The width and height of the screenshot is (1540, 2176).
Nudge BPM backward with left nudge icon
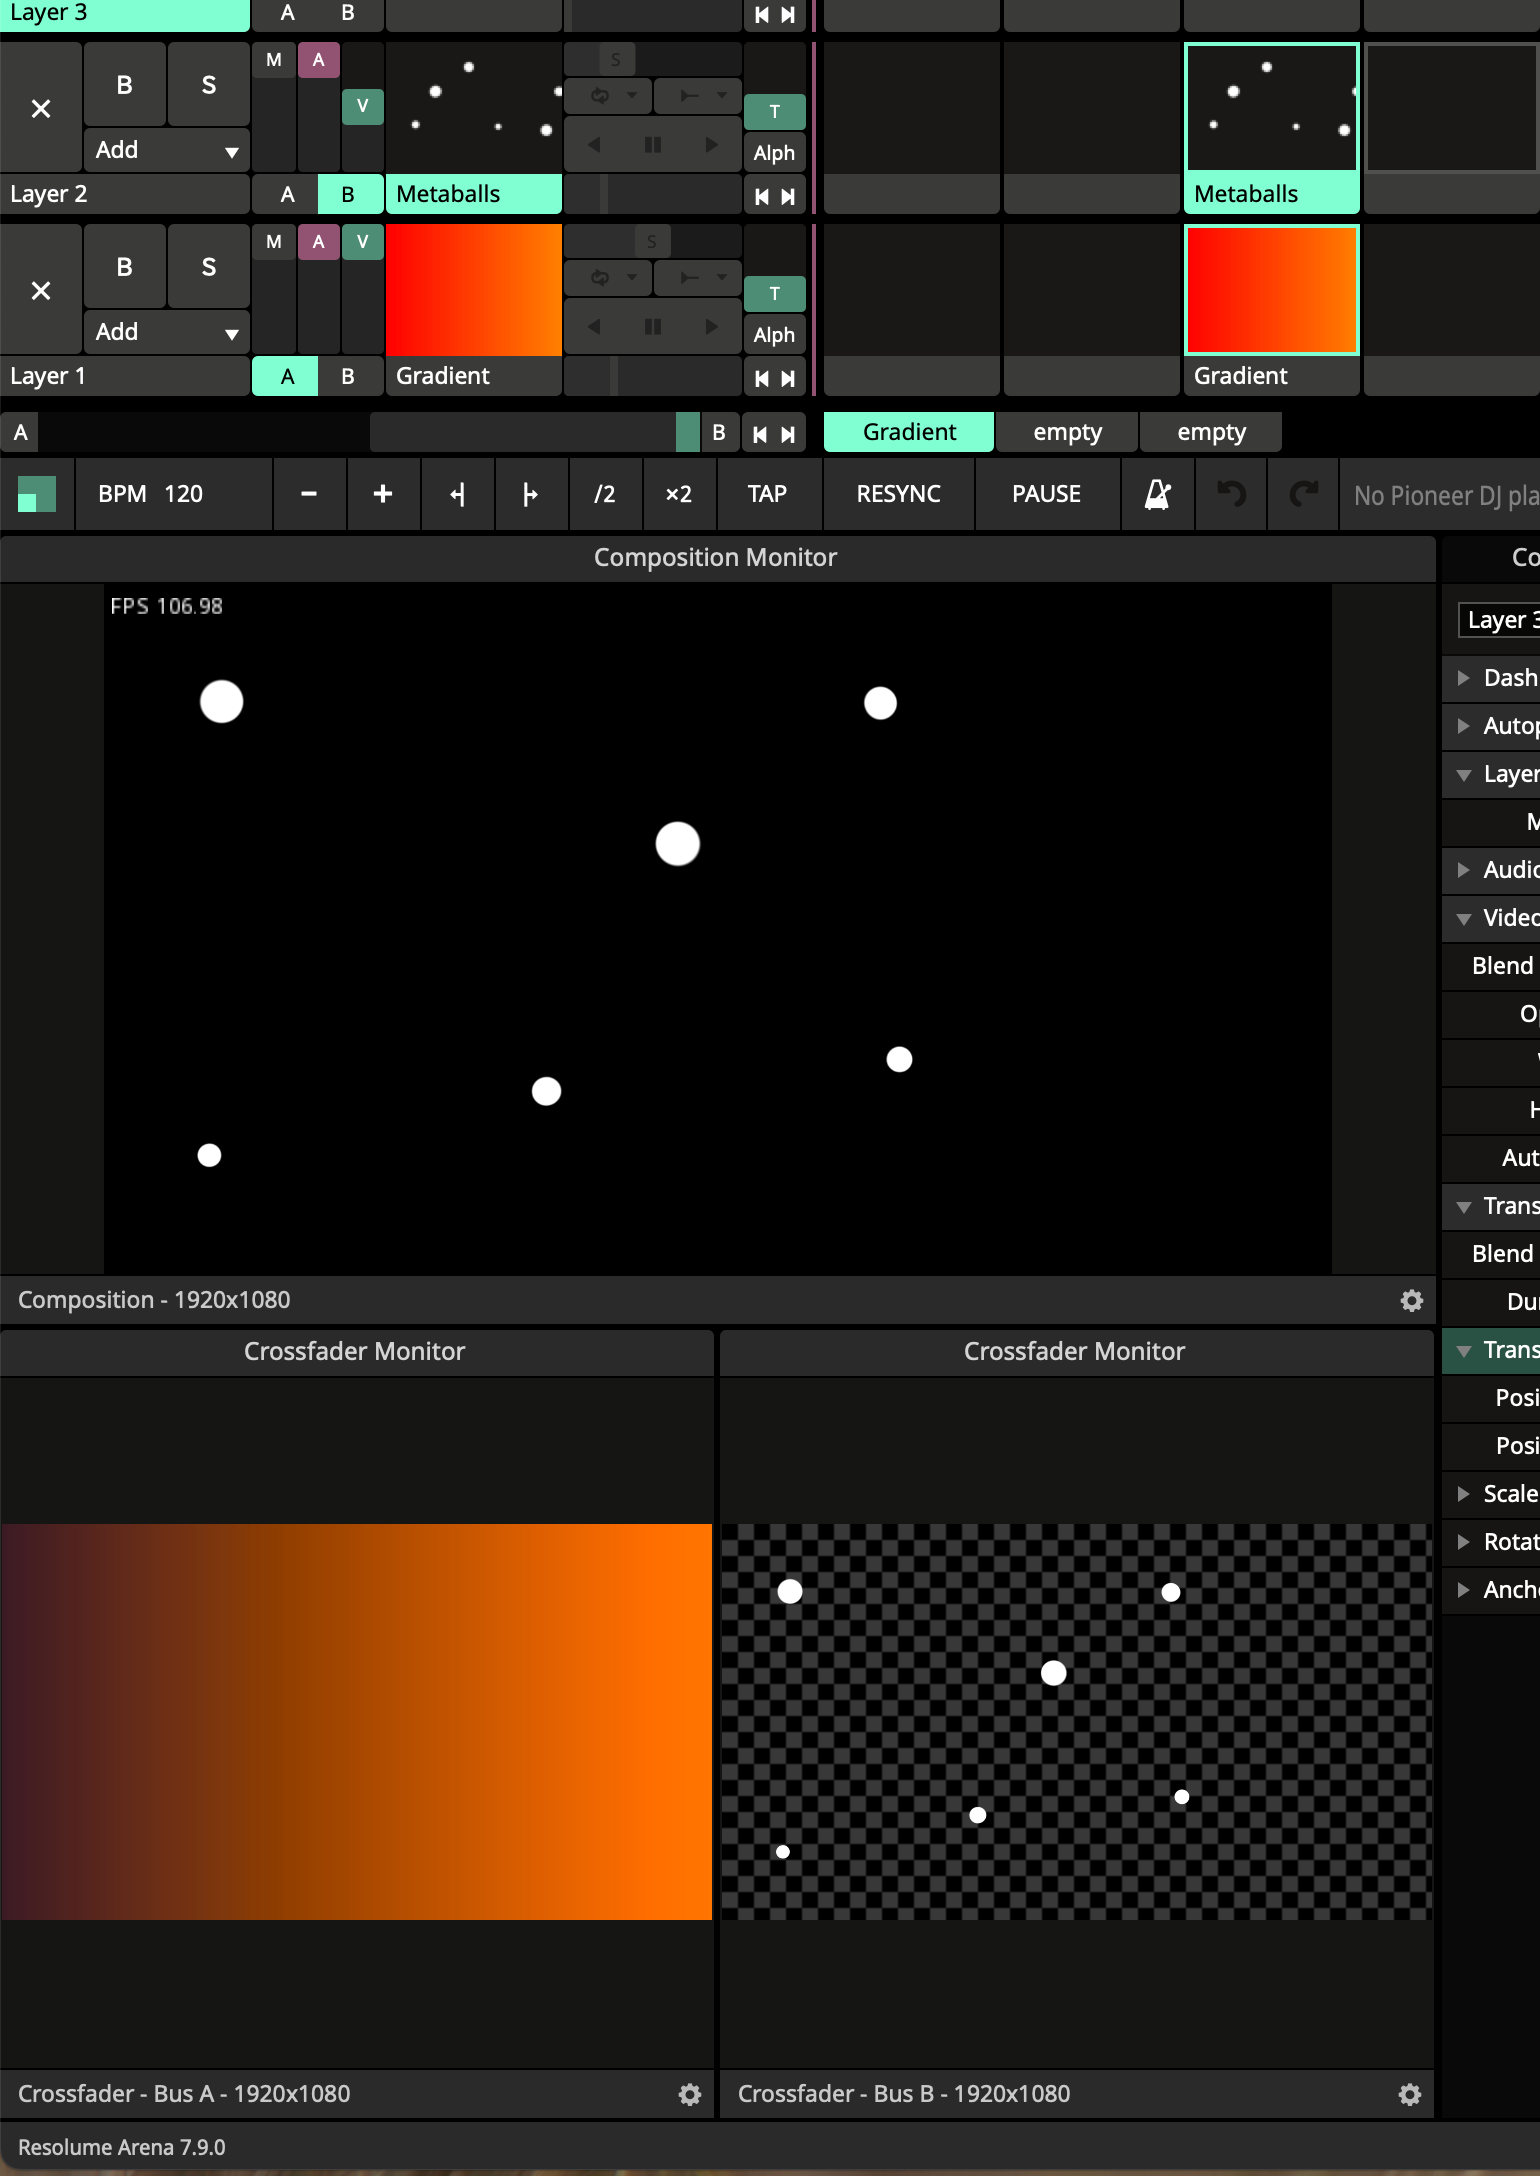pos(457,494)
